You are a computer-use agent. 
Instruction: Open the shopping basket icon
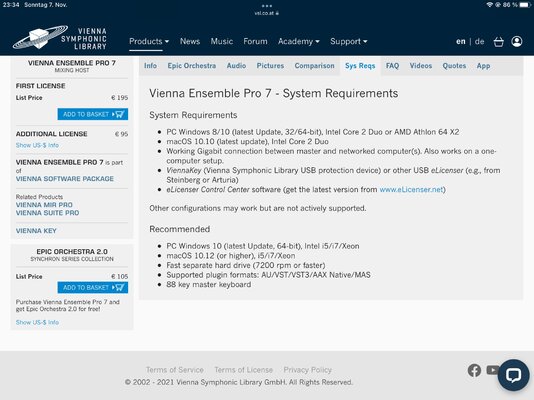(x=499, y=42)
